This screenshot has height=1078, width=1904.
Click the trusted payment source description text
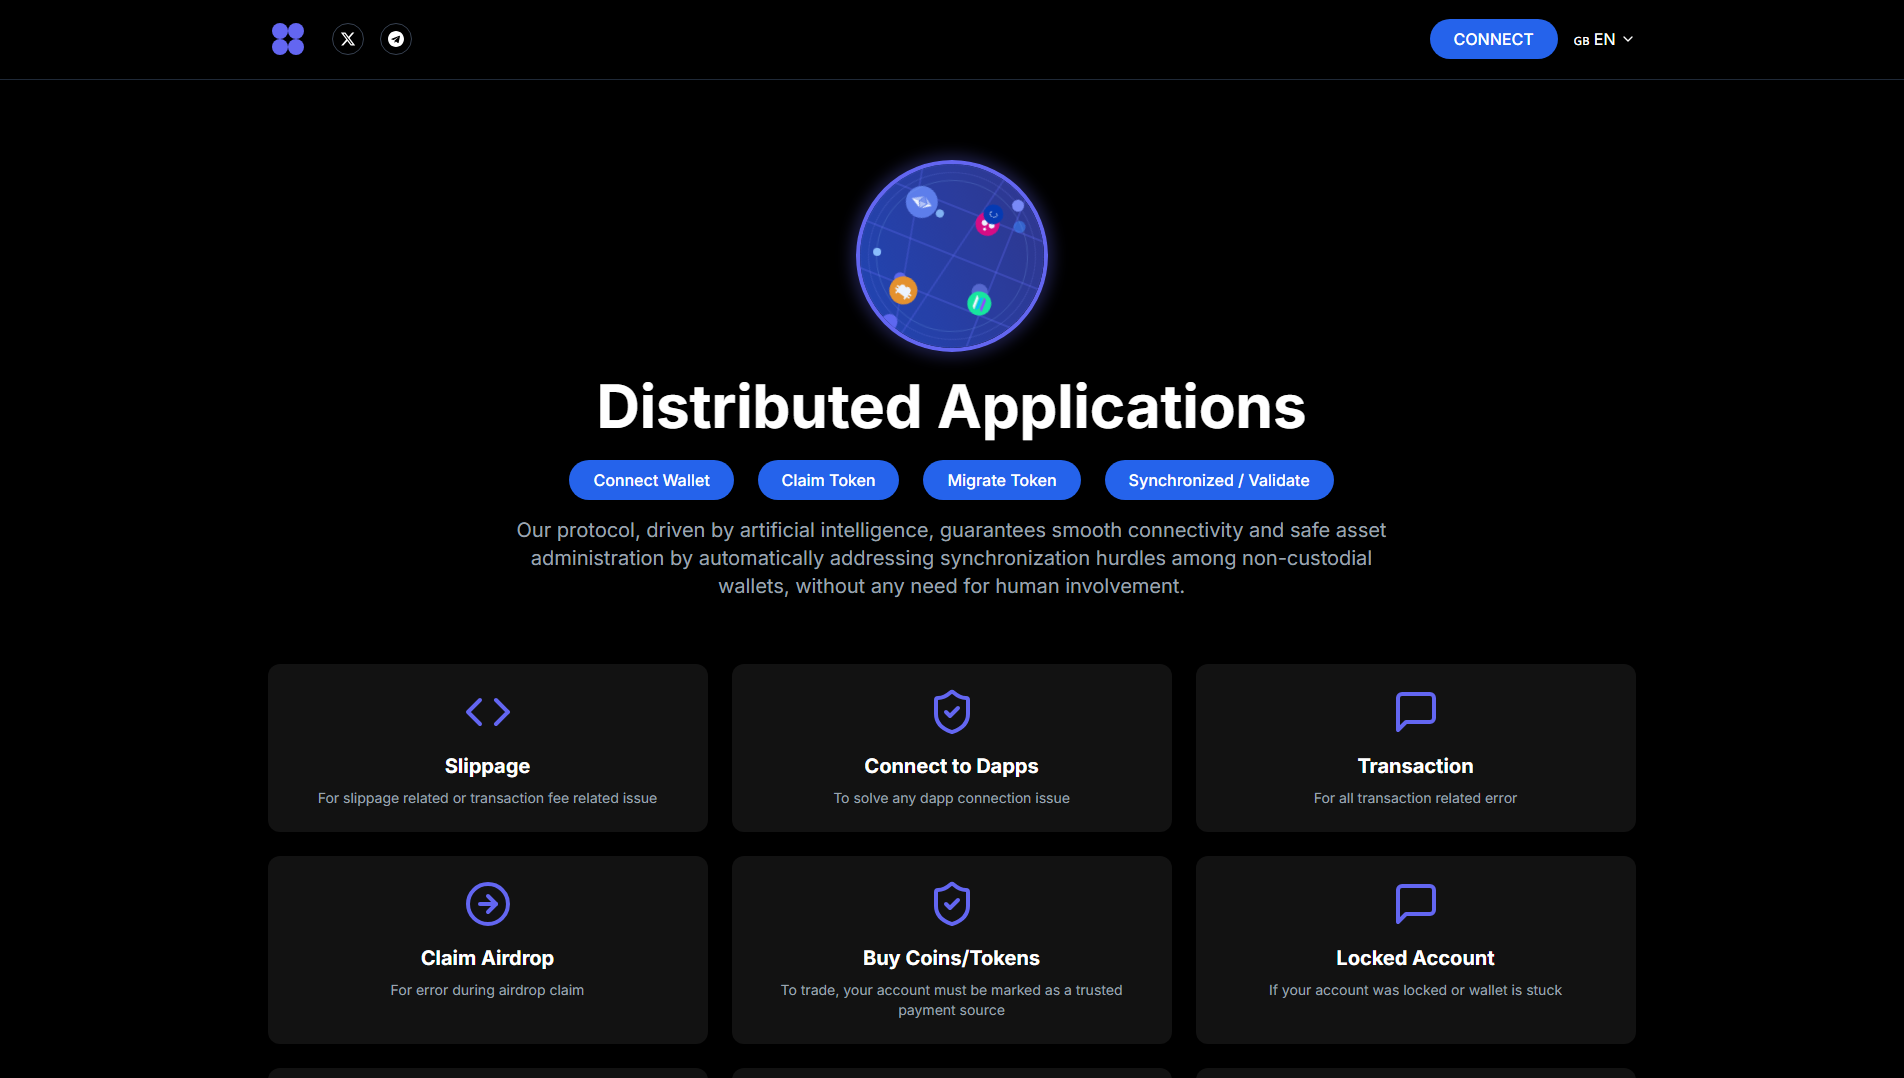(952, 1000)
